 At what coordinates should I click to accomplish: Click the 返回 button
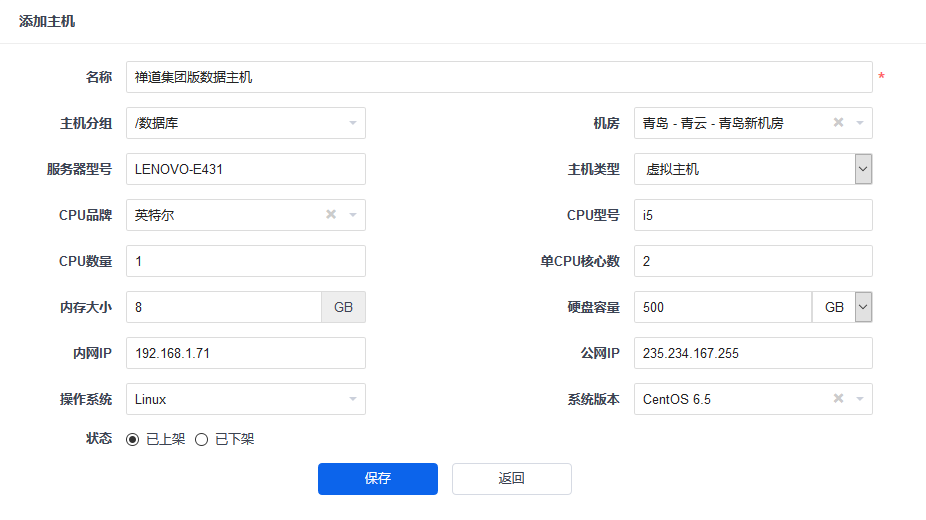tap(511, 479)
